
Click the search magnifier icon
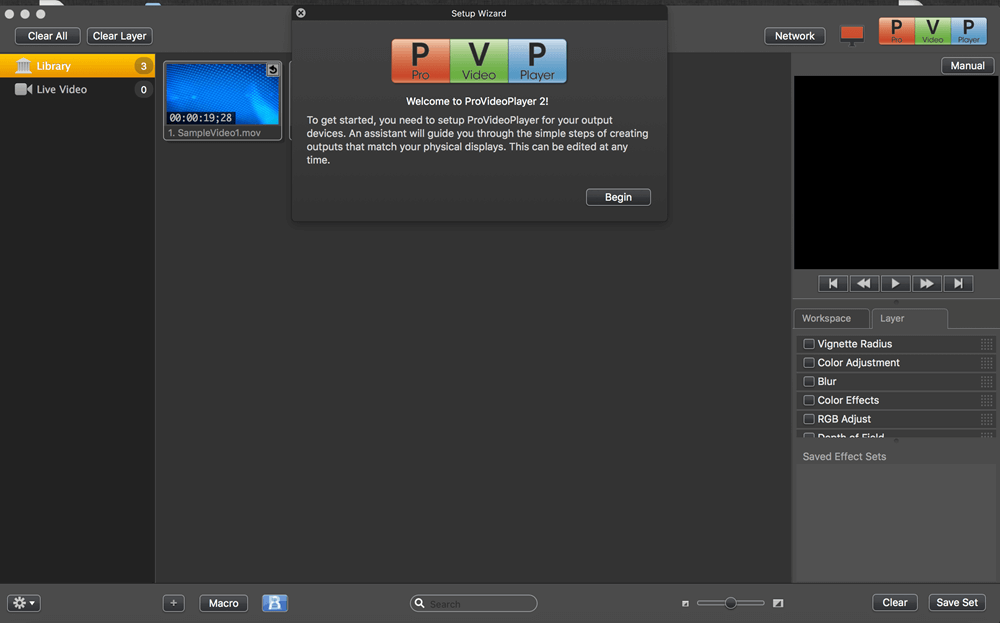[420, 603]
